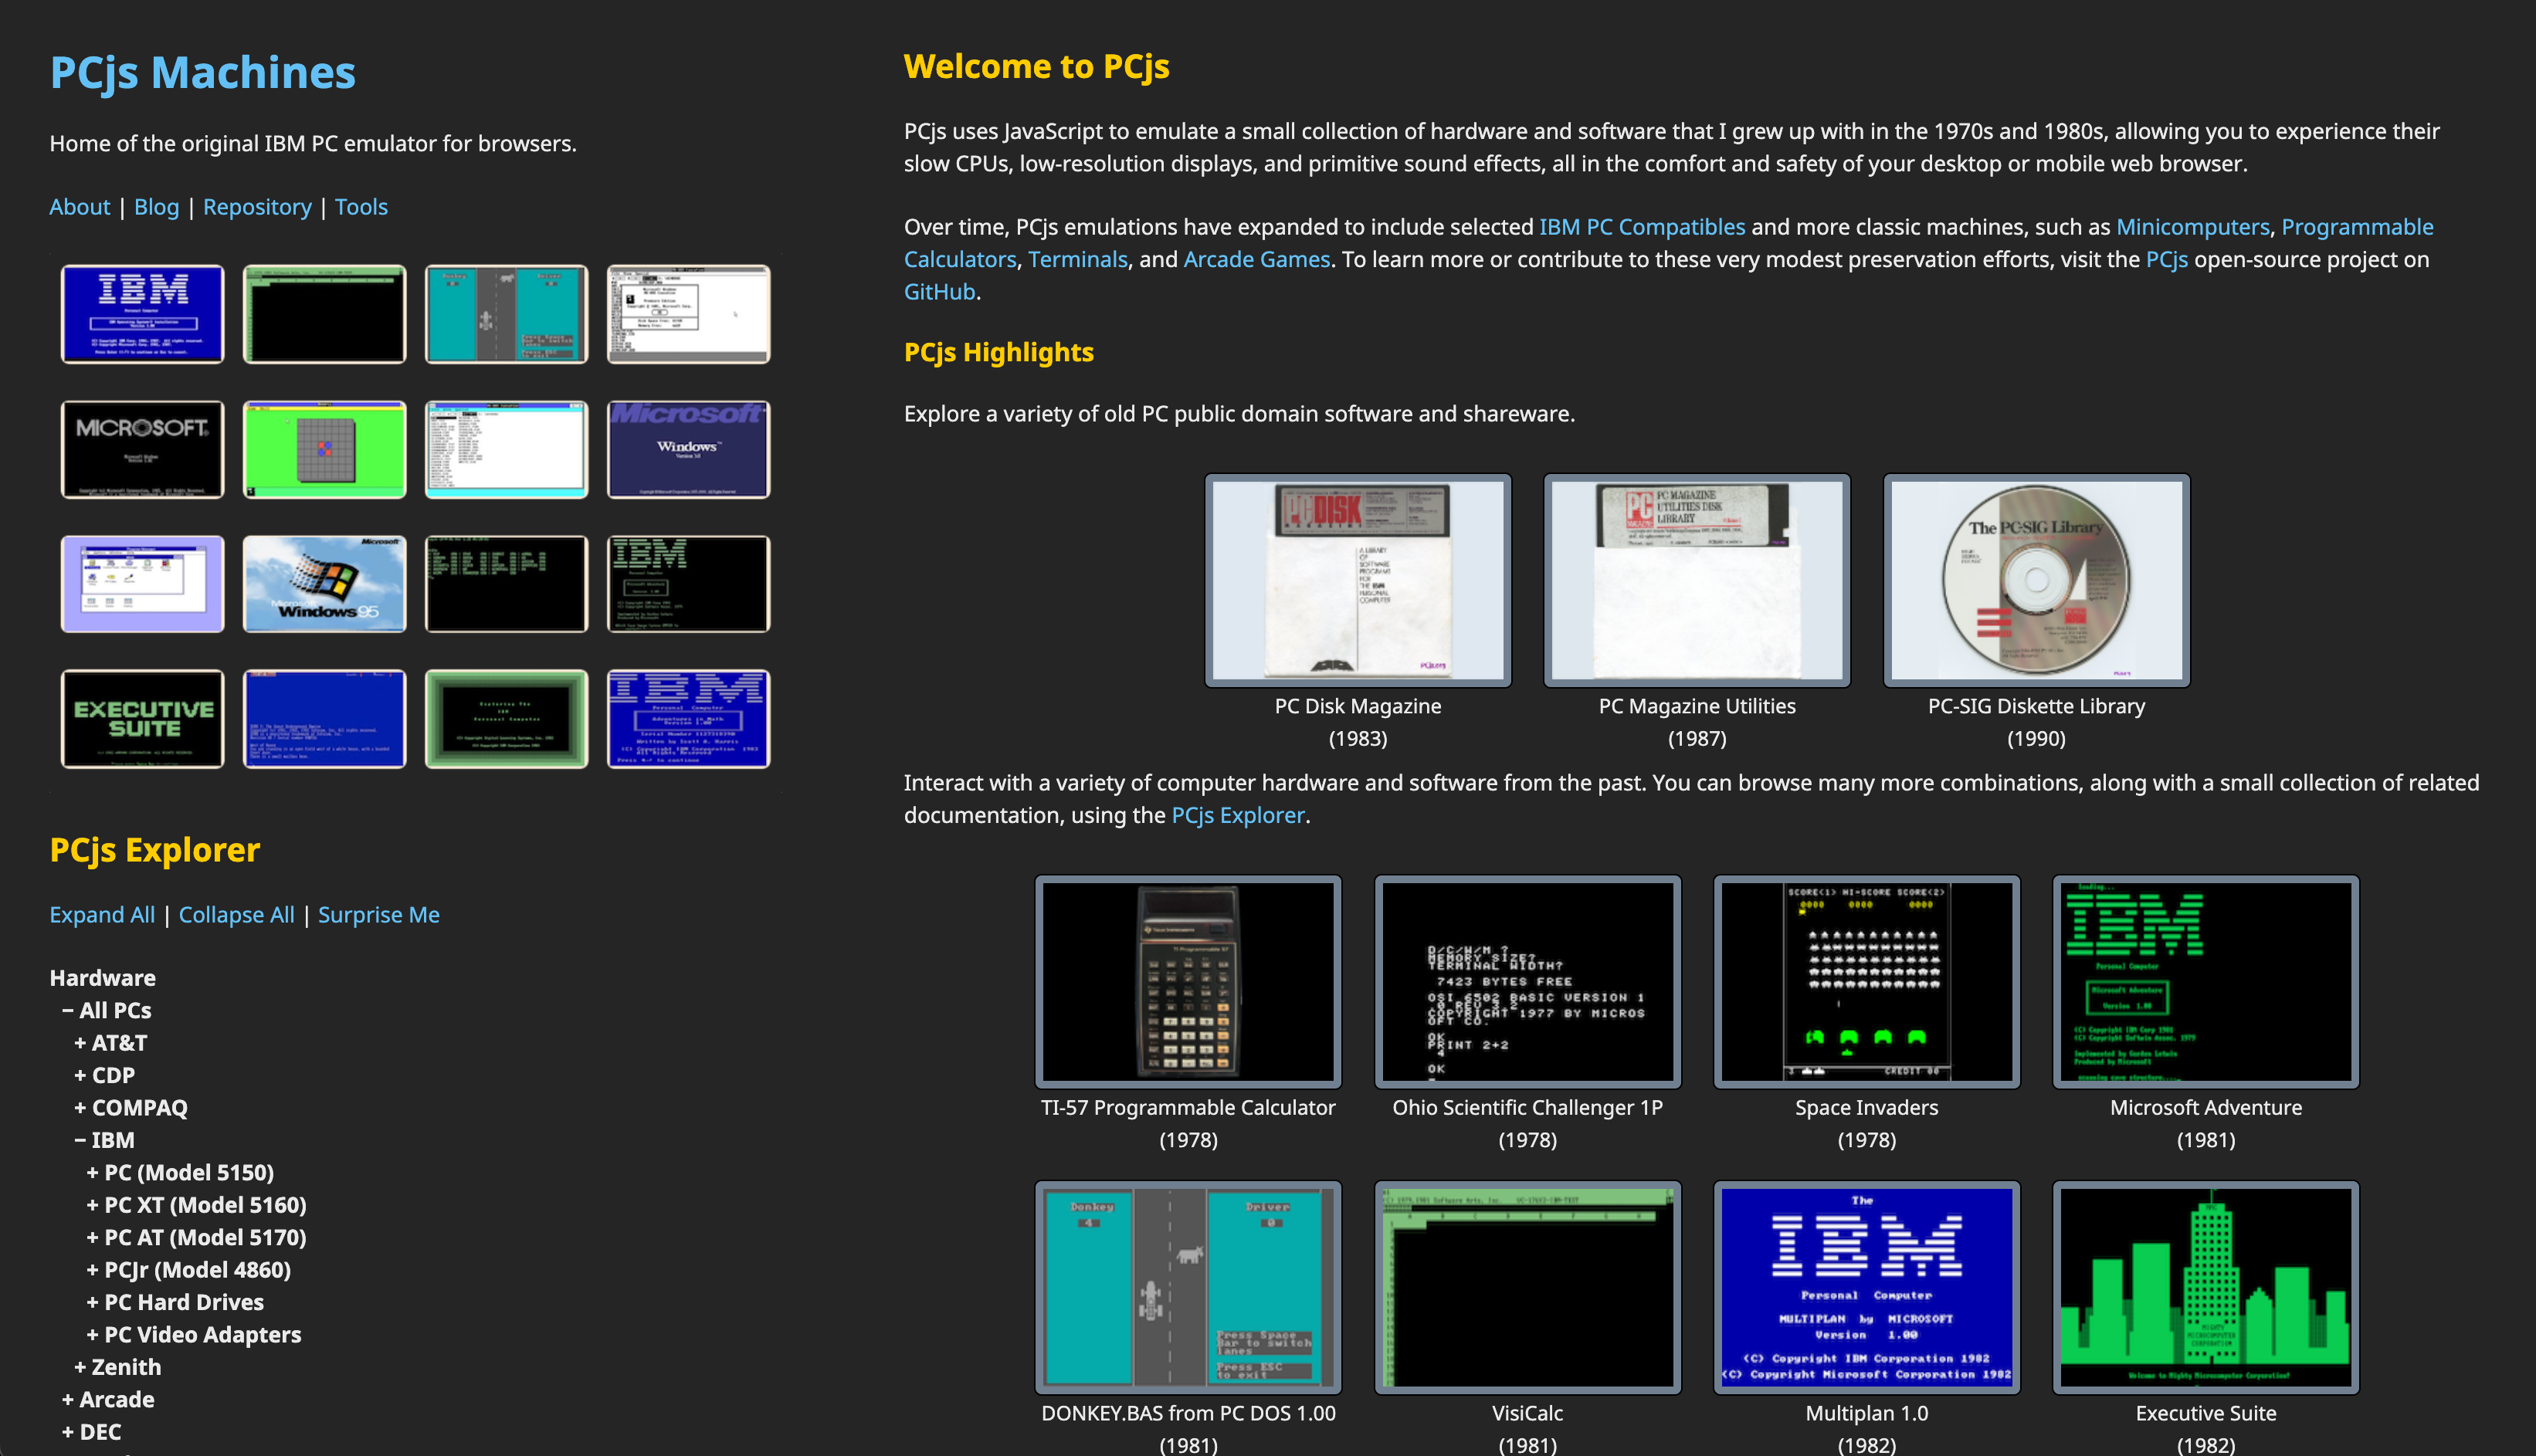This screenshot has height=1456, width=2536.
Task: Open the PC Magazine Utilities floppy thumbnail
Action: [1696, 580]
